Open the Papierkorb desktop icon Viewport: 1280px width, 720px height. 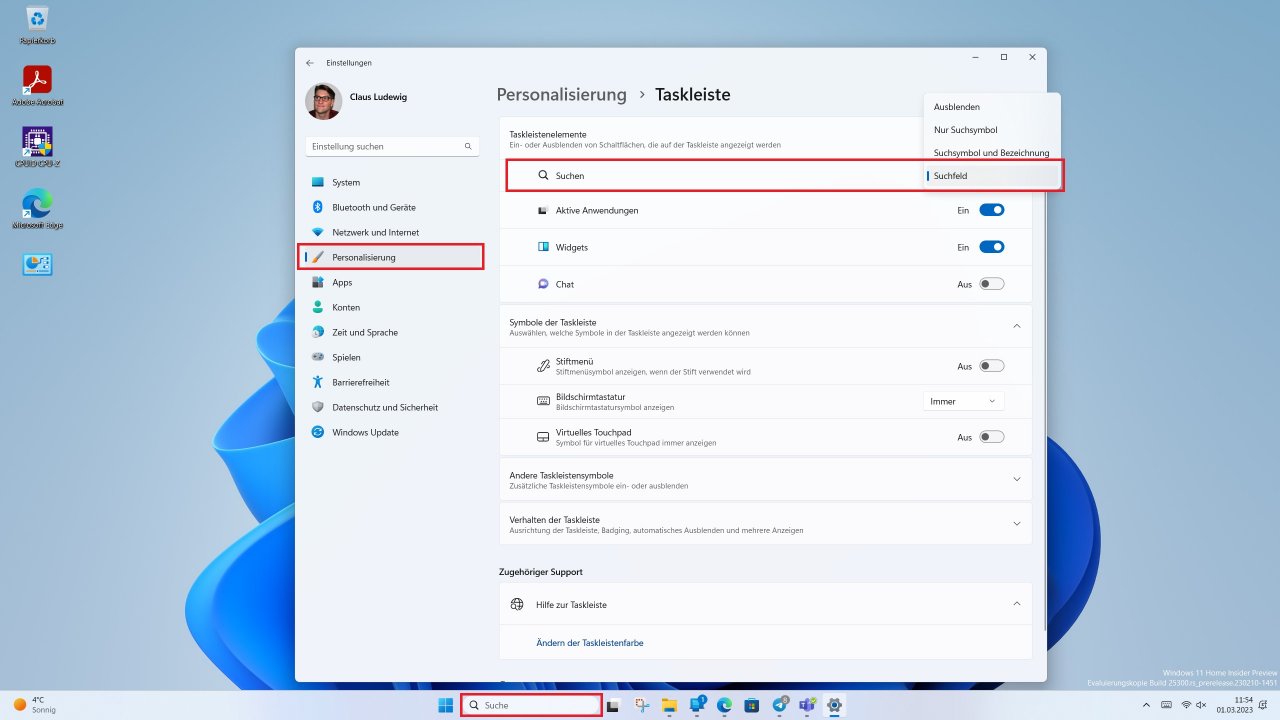coord(37,25)
